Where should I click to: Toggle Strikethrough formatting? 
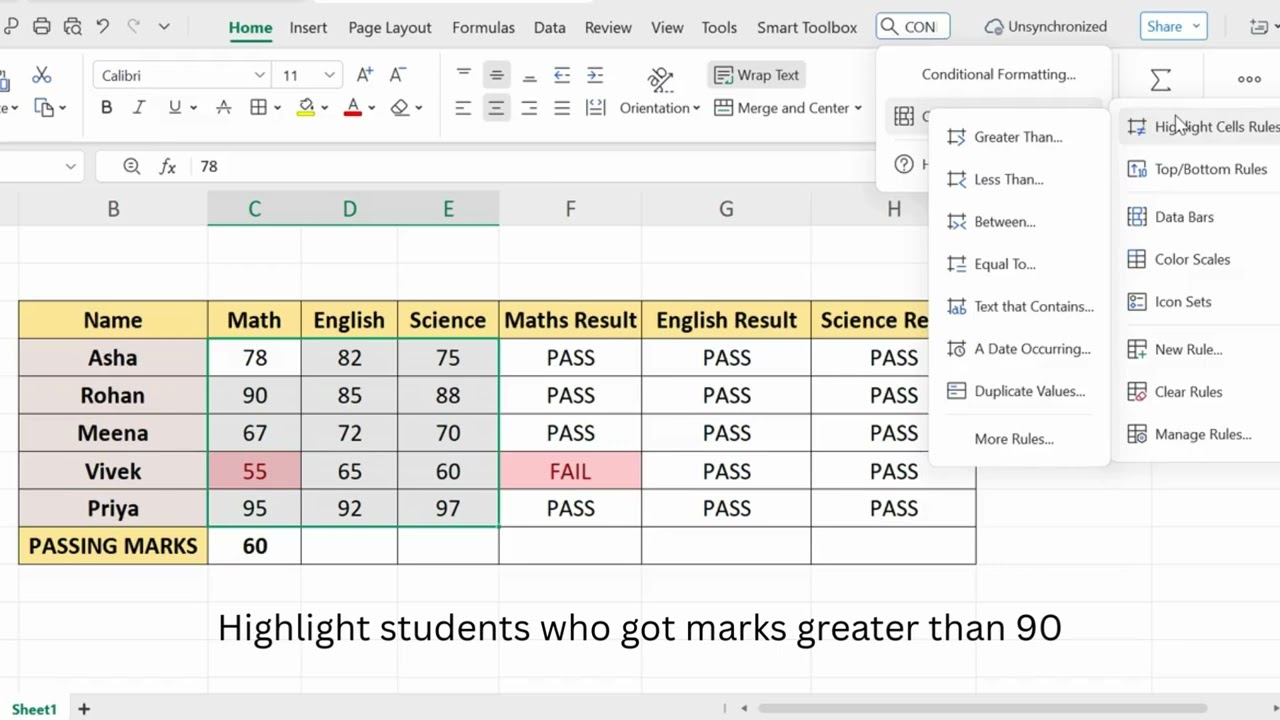point(224,107)
